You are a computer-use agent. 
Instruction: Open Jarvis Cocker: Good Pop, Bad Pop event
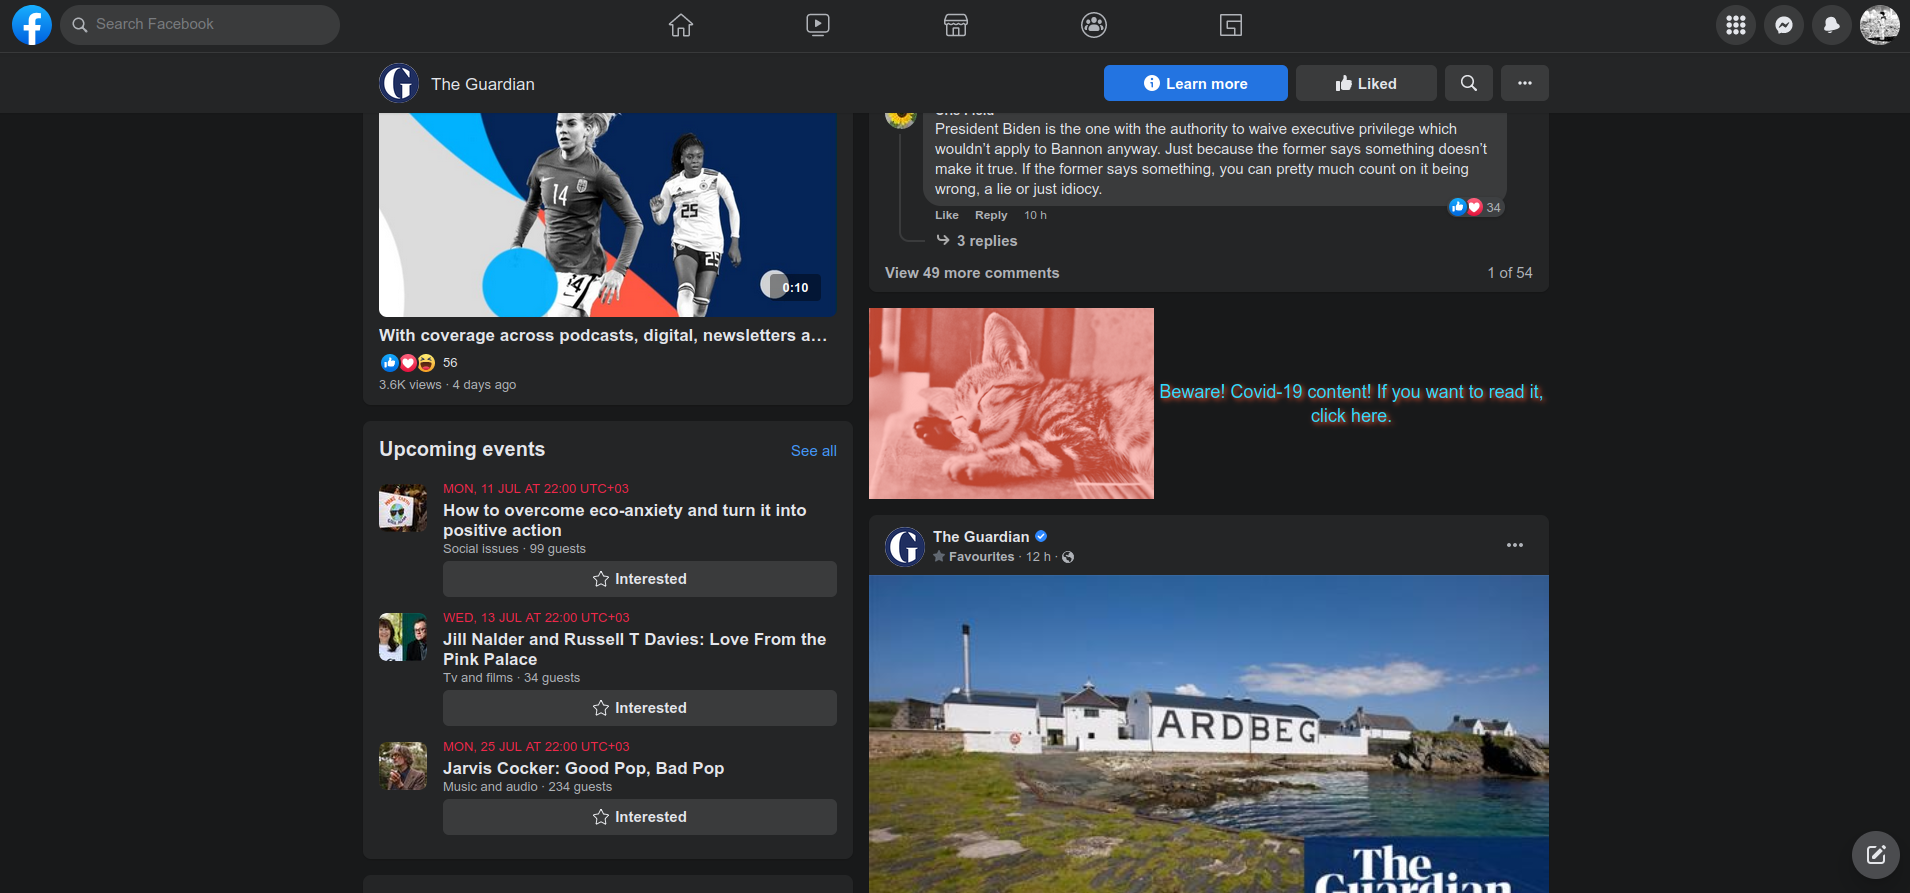[584, 768]
